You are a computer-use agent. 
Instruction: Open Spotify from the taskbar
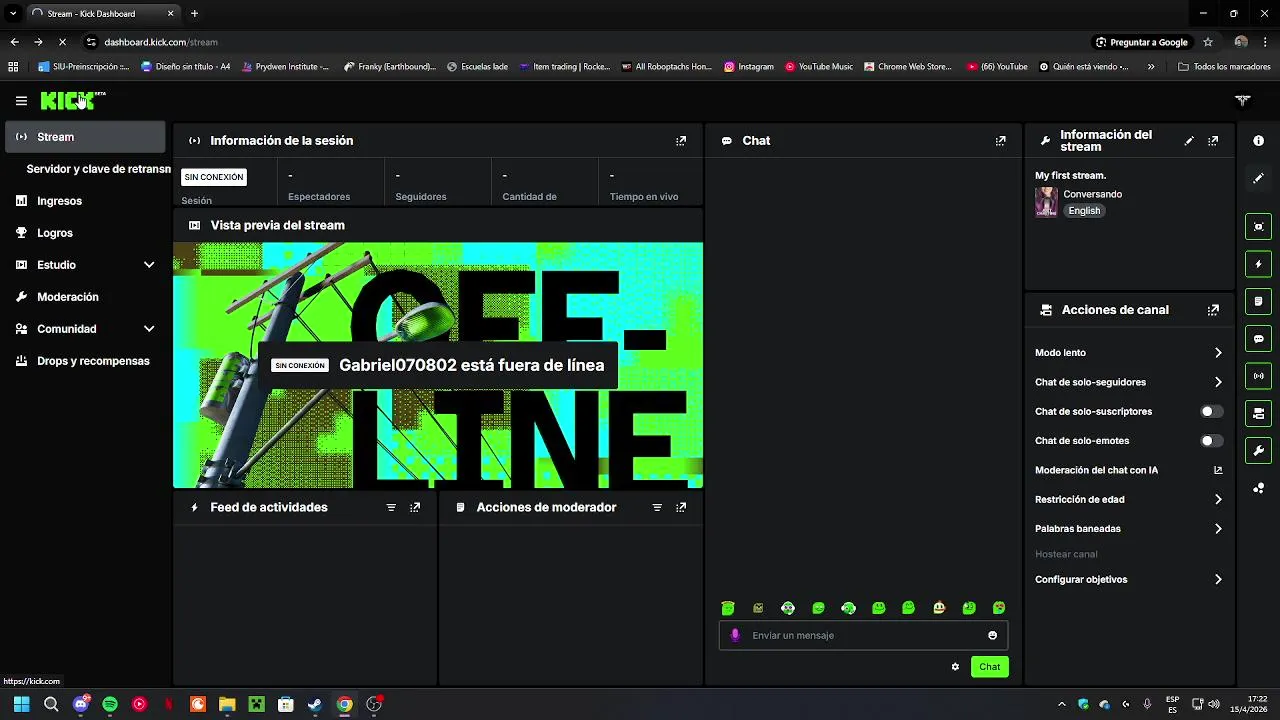[x=110, y=704]
